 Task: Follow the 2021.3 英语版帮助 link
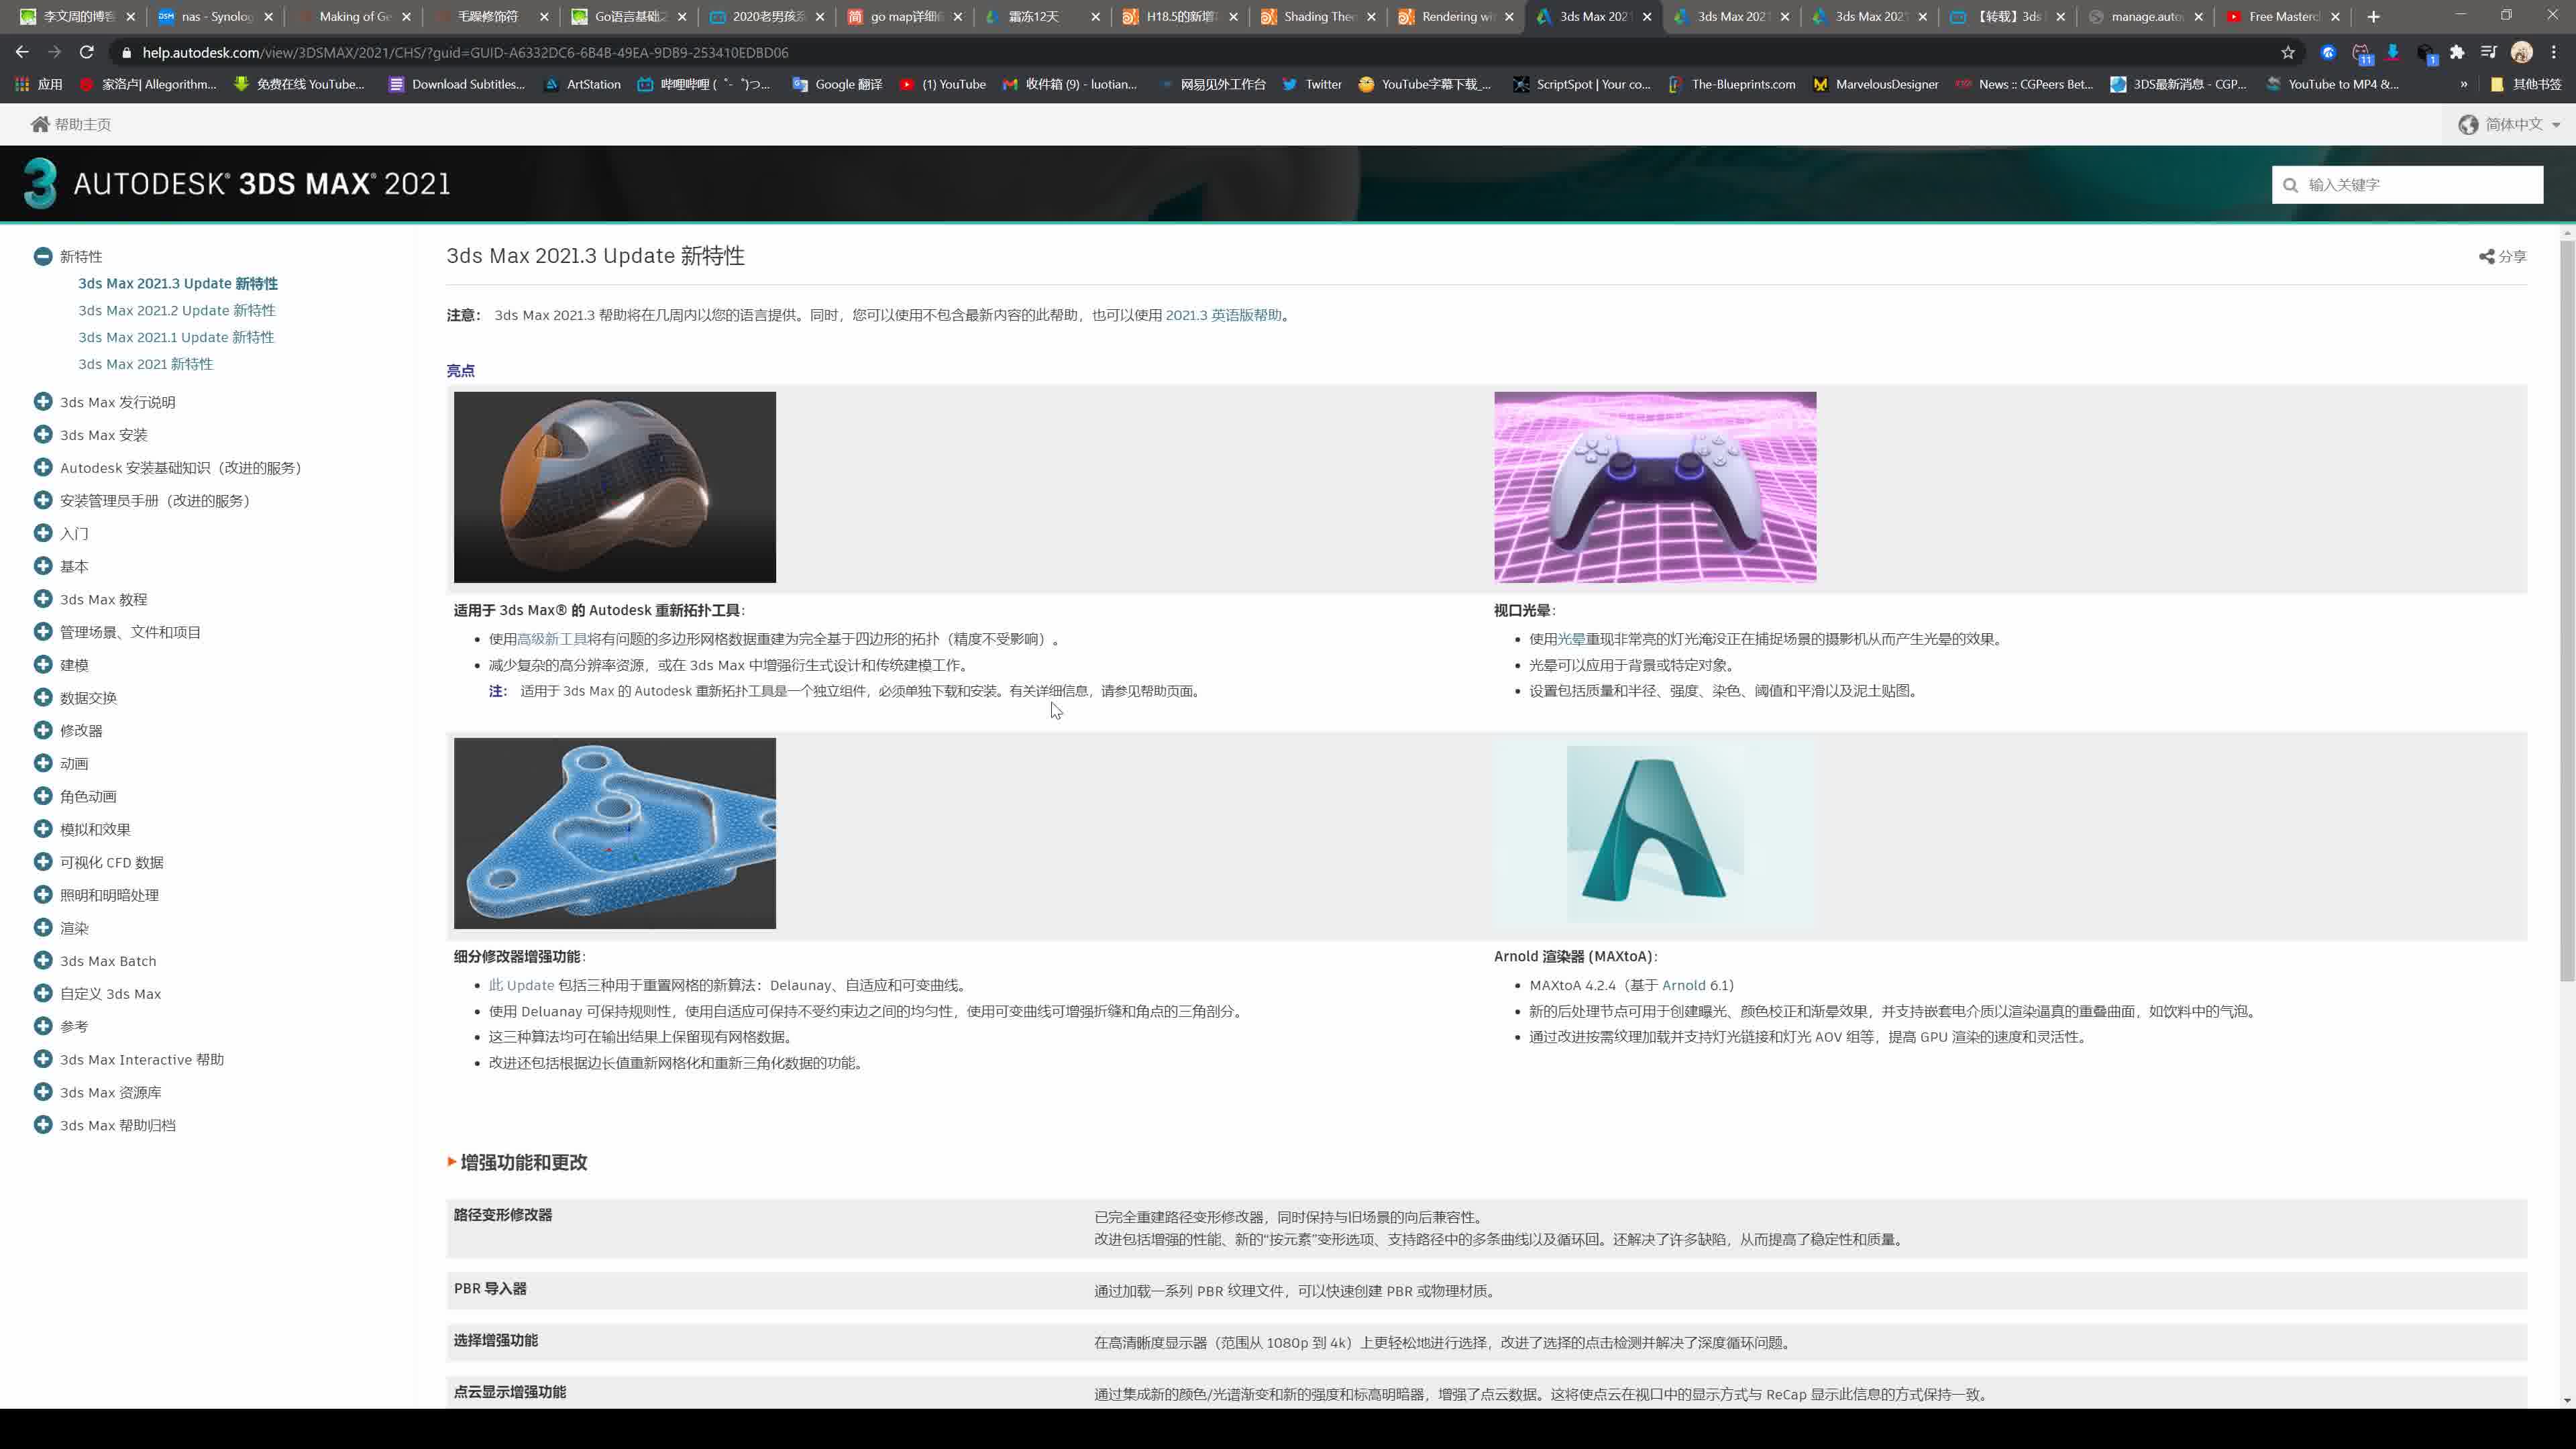[1224, 316]
